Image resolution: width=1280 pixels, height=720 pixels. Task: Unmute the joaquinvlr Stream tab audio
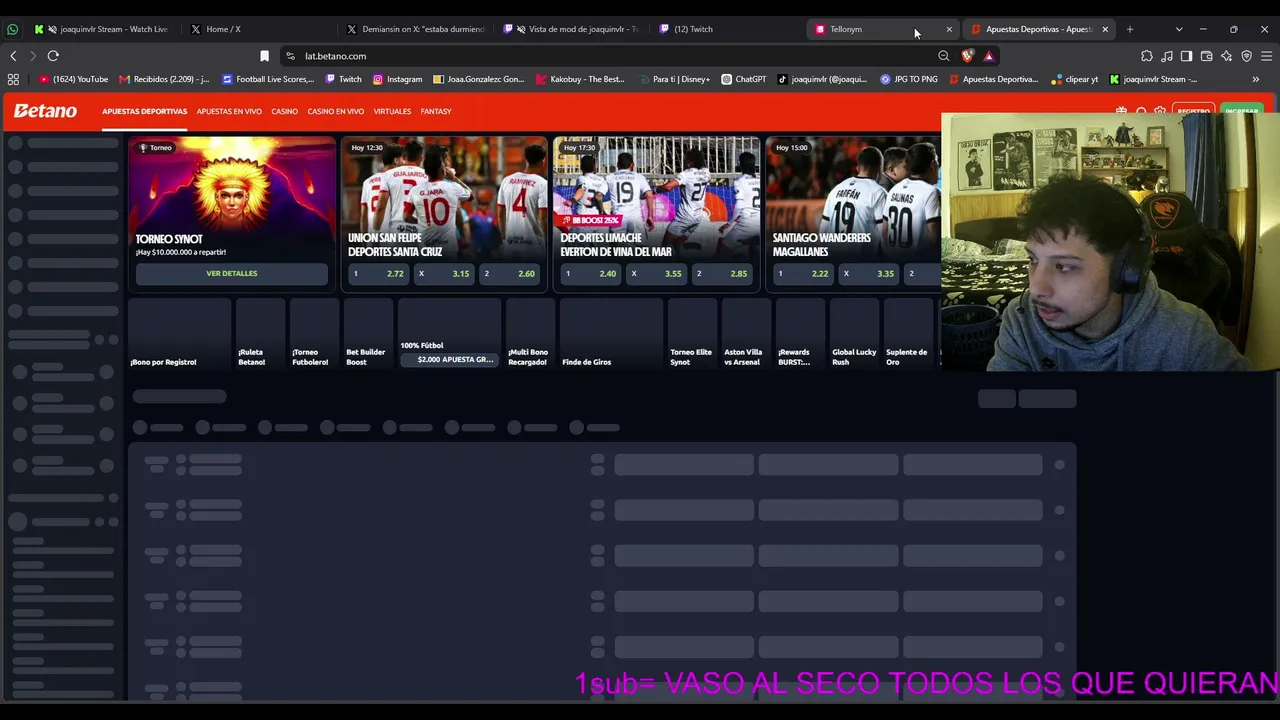tap(52, 29)
